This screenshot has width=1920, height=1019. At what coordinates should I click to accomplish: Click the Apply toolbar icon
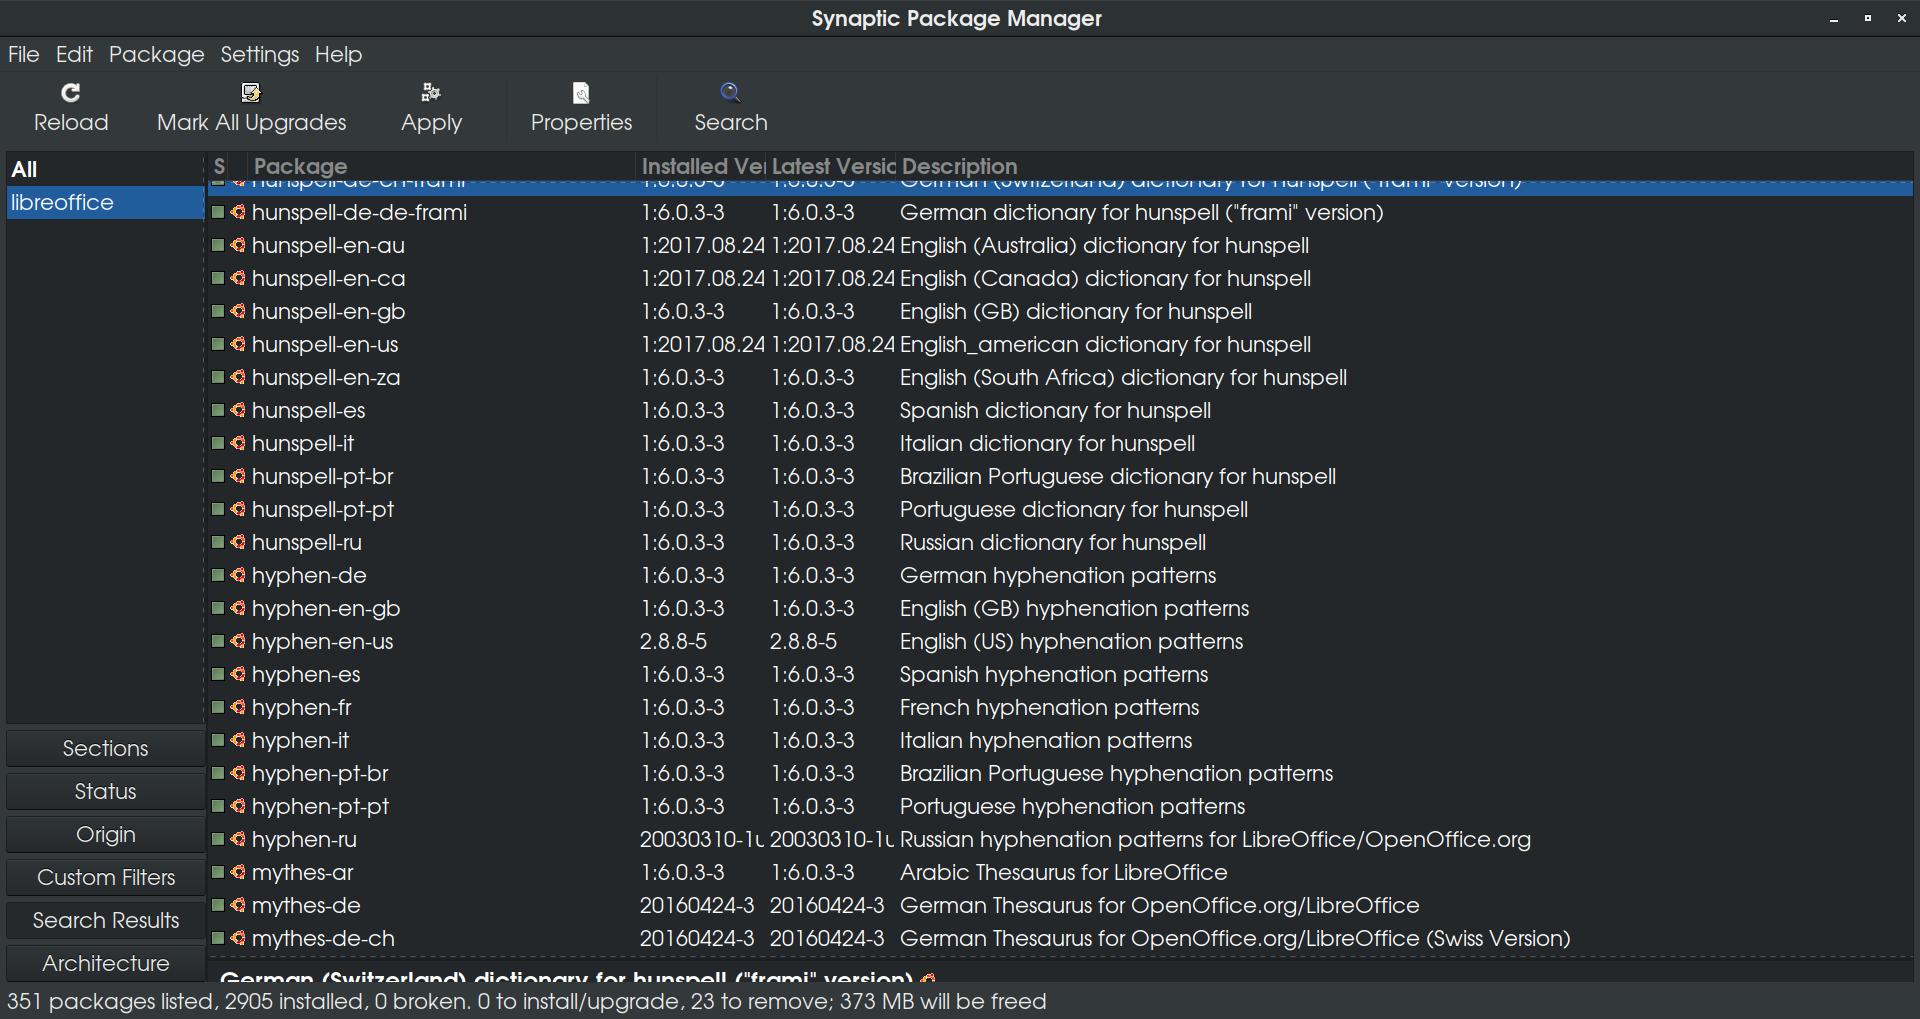tap(431, 93)
